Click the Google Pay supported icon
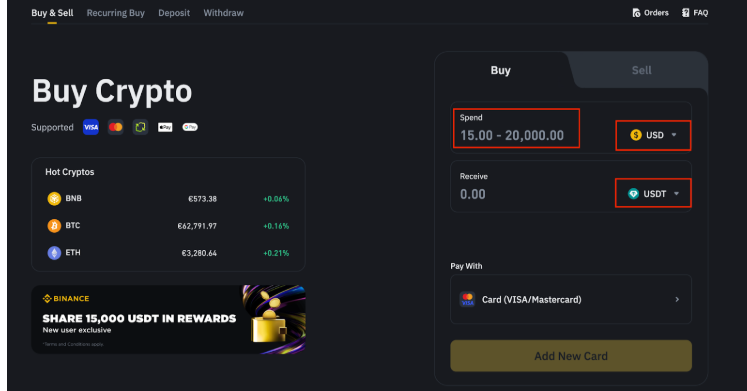The height and width of the screenshot is (391, 747). click(190, 127)
